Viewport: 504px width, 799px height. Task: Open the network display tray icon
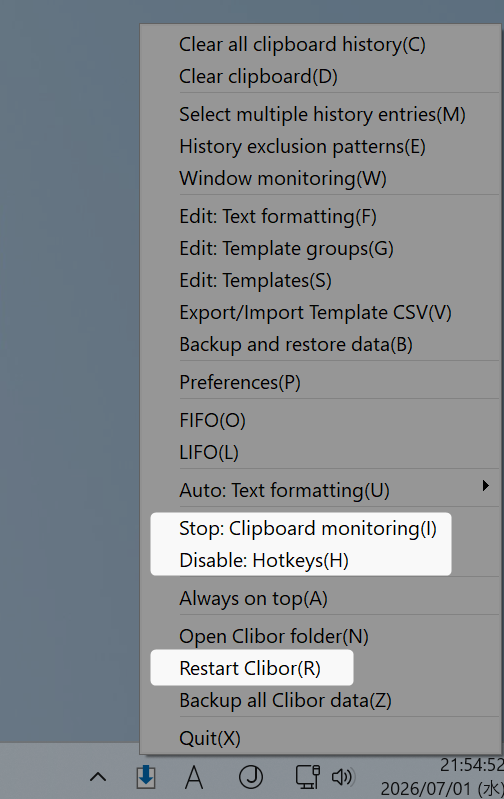pos(308,777)
